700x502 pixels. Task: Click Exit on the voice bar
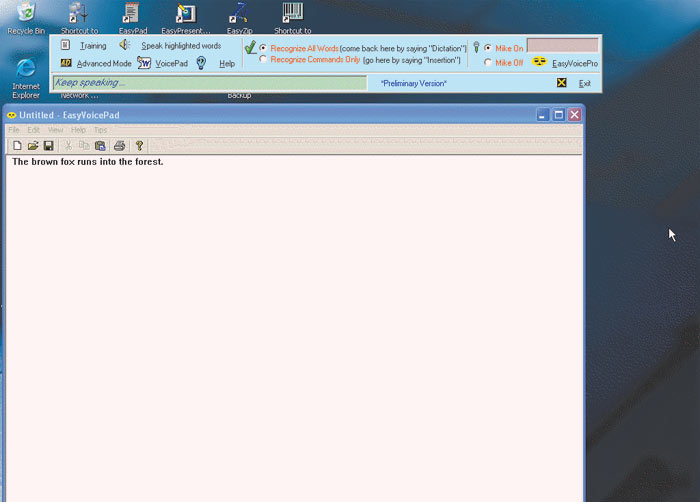(585, 83)
